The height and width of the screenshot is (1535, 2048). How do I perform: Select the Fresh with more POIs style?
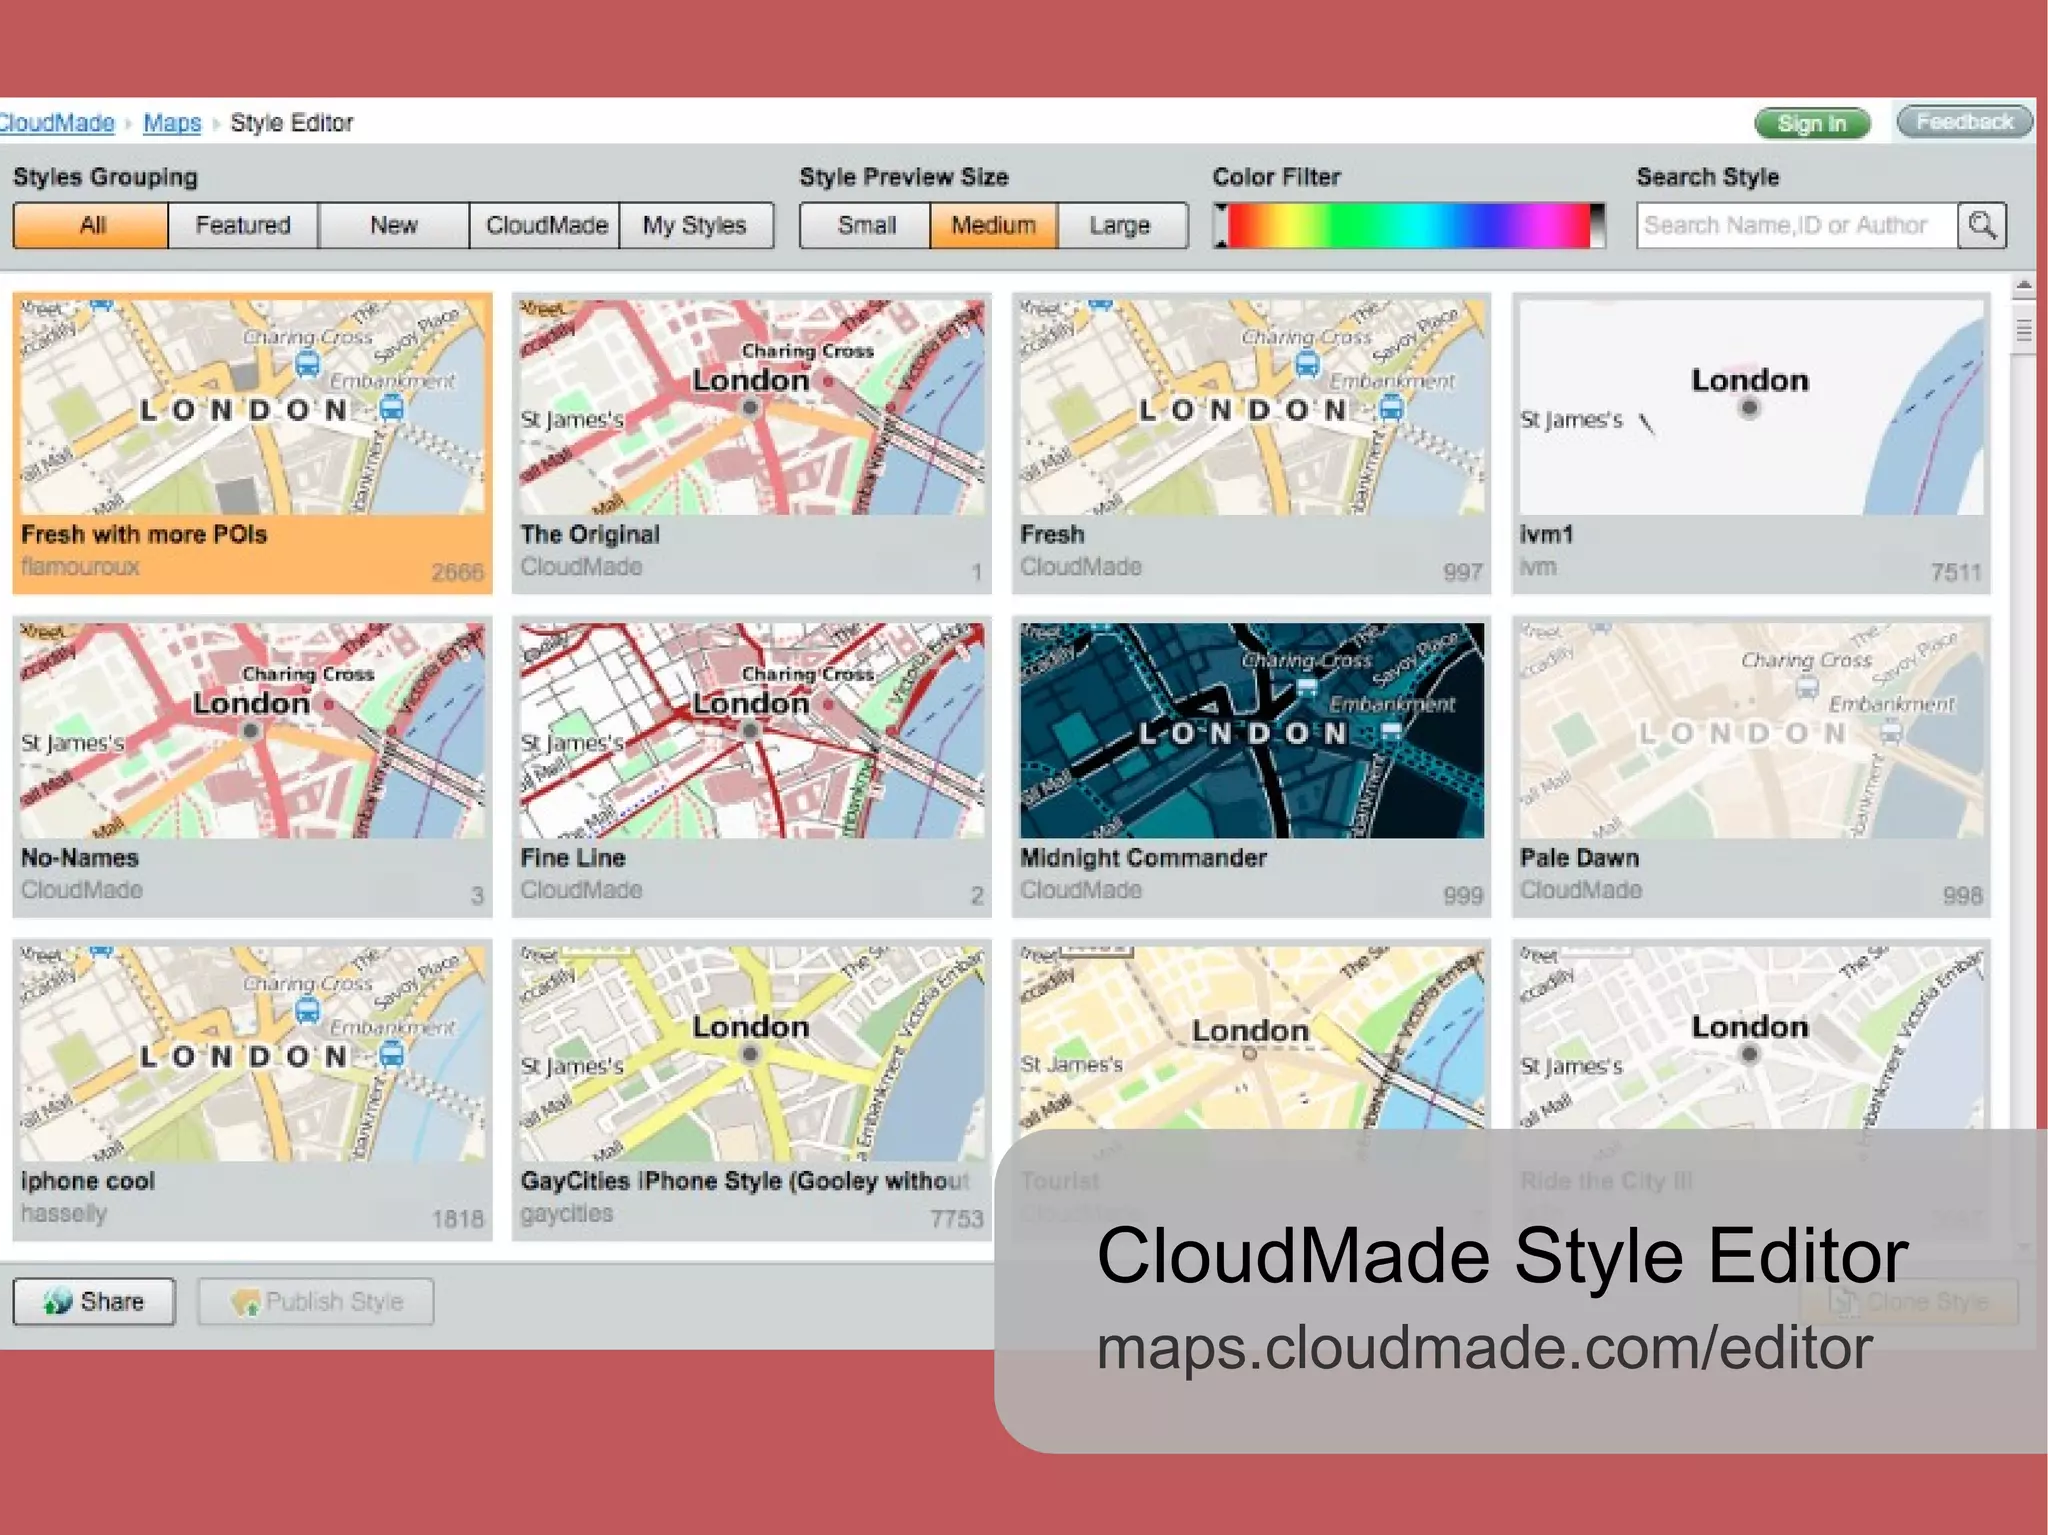pos(252,443)
